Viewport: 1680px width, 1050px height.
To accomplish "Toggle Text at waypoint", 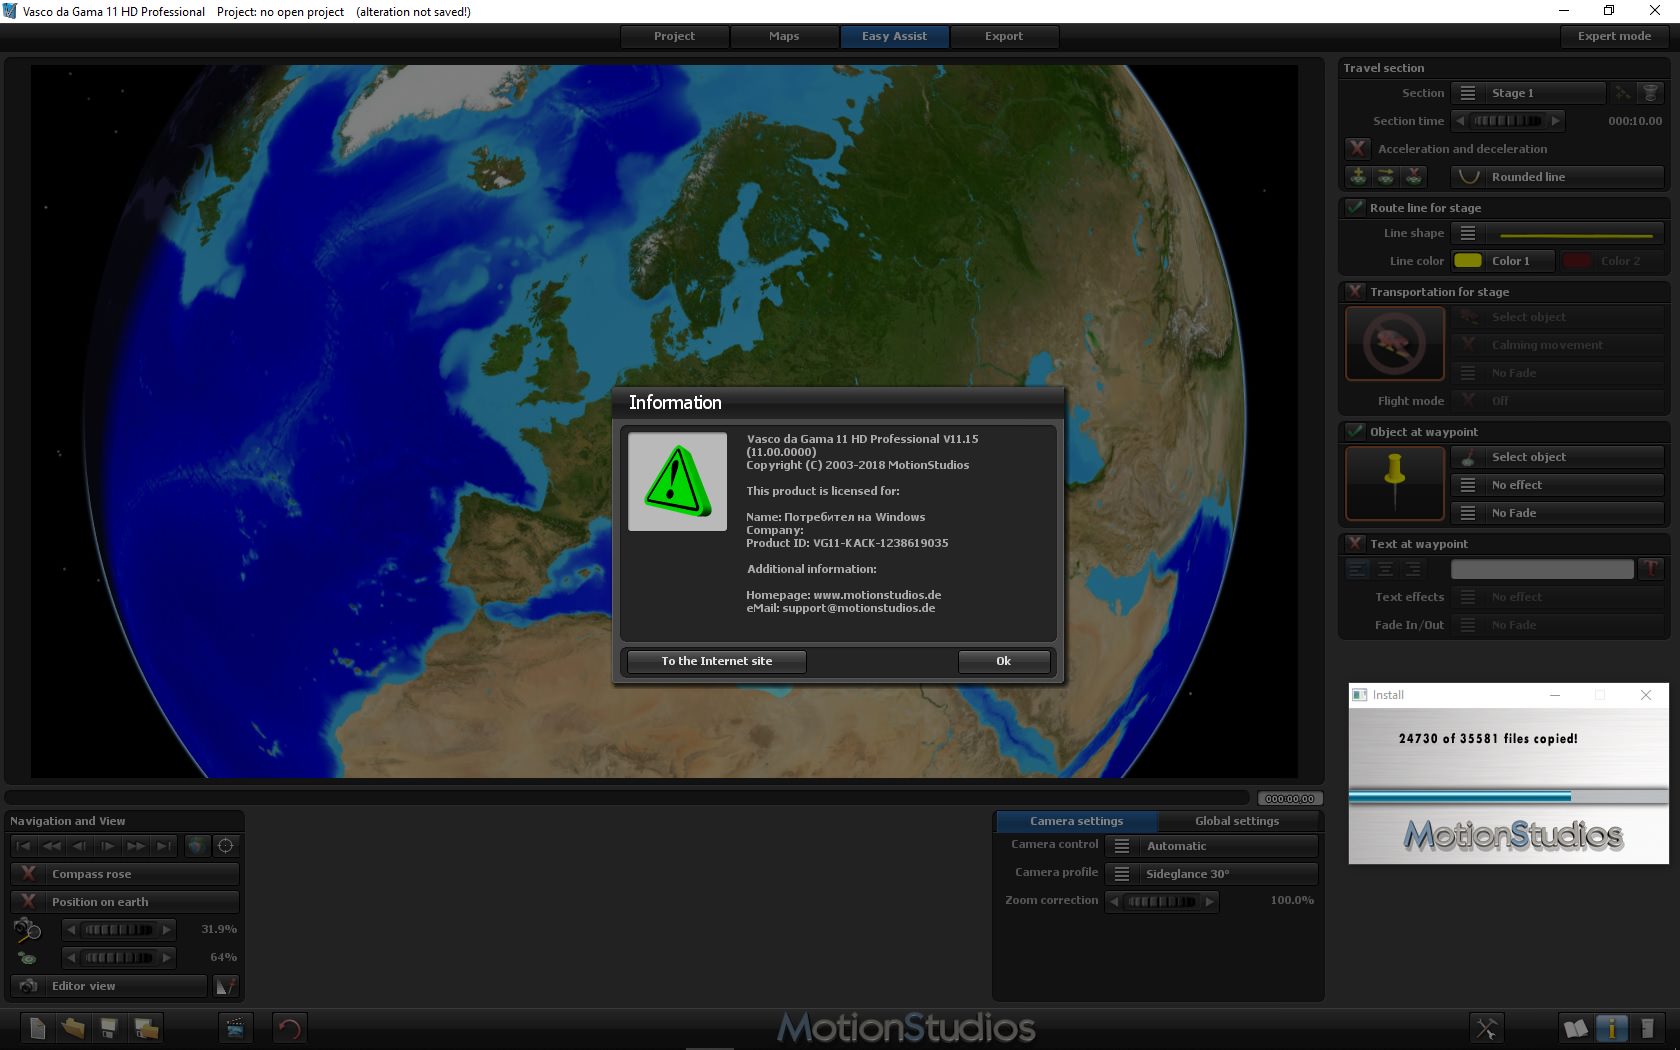I will point(1355,544).
